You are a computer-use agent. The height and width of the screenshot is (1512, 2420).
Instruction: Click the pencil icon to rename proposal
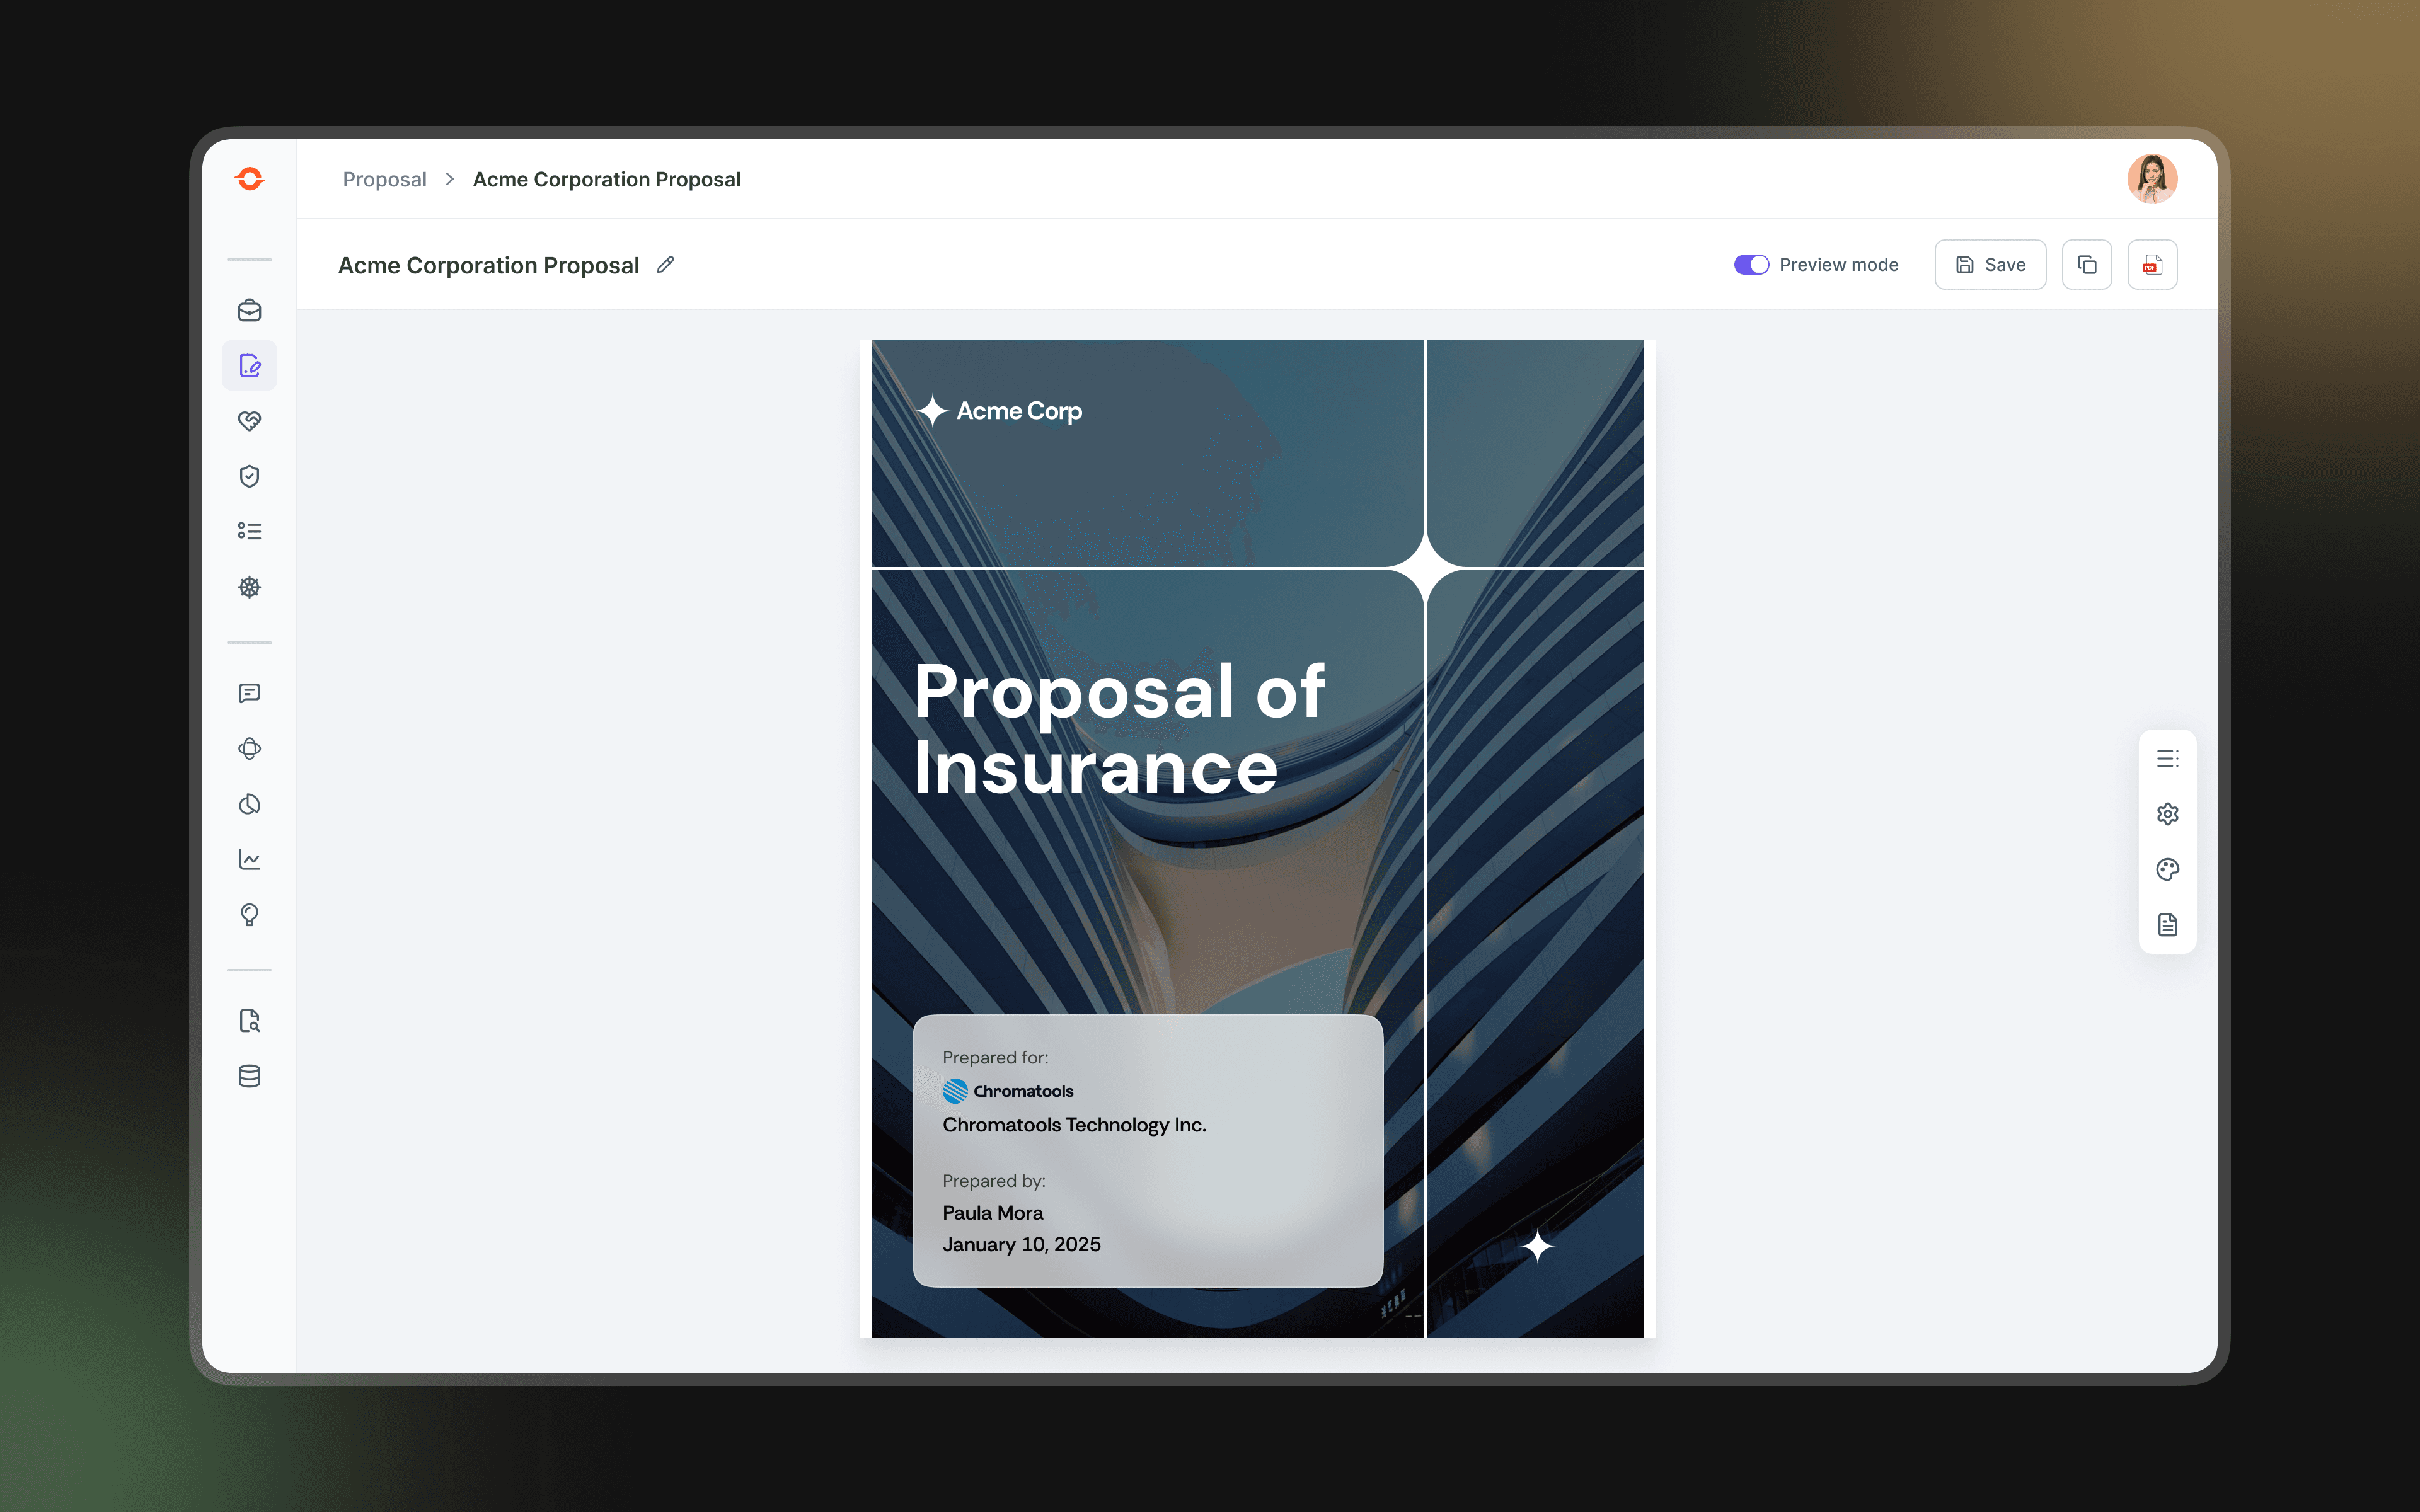665,265
